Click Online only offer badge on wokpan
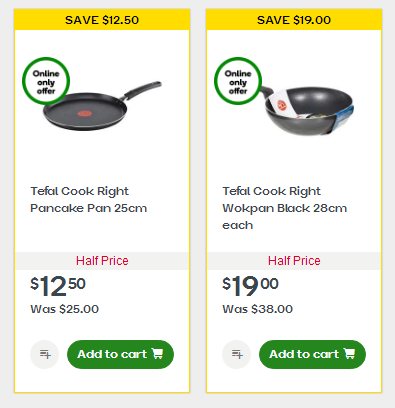This screenshot has width=395, height=408. tap(238, 81)
